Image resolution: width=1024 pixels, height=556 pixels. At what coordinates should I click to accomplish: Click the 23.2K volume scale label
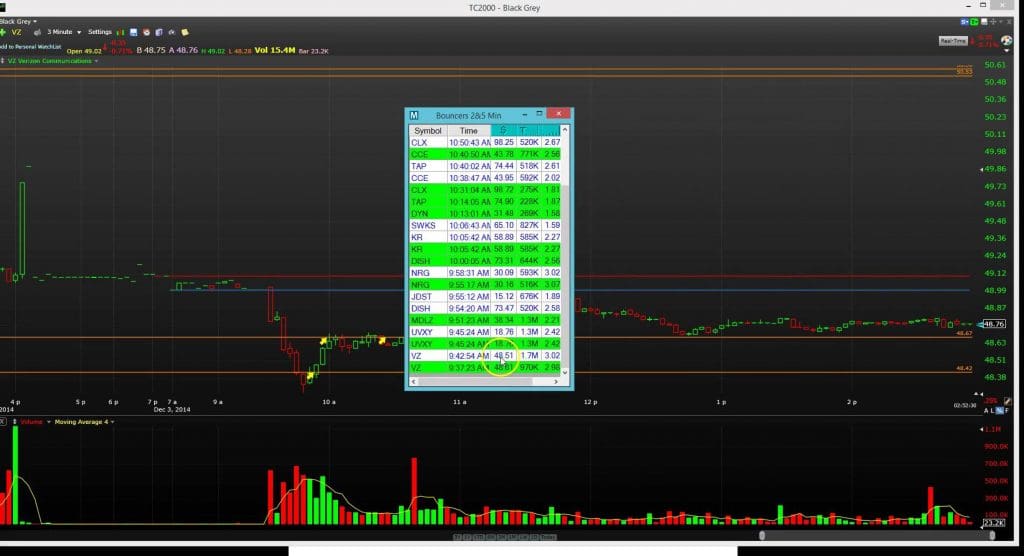point(993,523)
